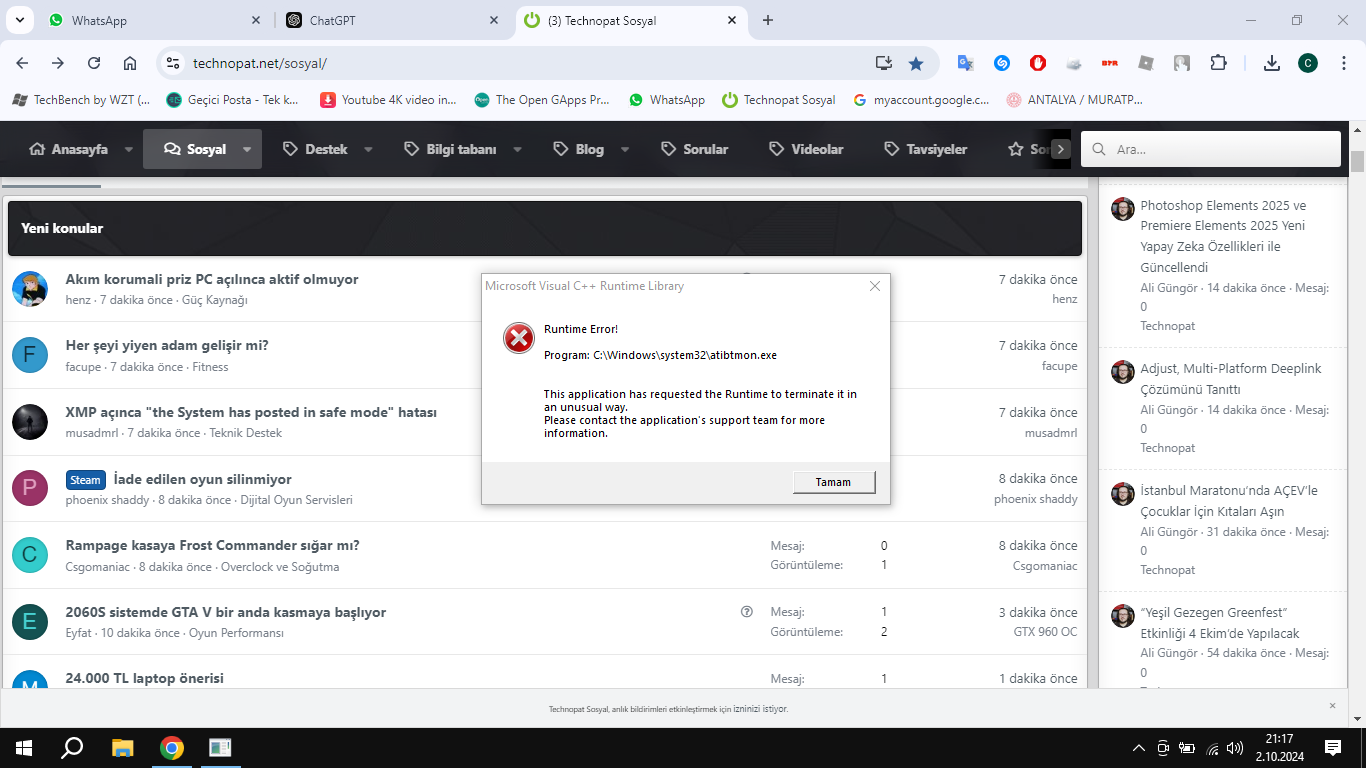Screen dimensions: 1366x768
Task: Click the Steam prefix tag
Action: coord(86,480)
